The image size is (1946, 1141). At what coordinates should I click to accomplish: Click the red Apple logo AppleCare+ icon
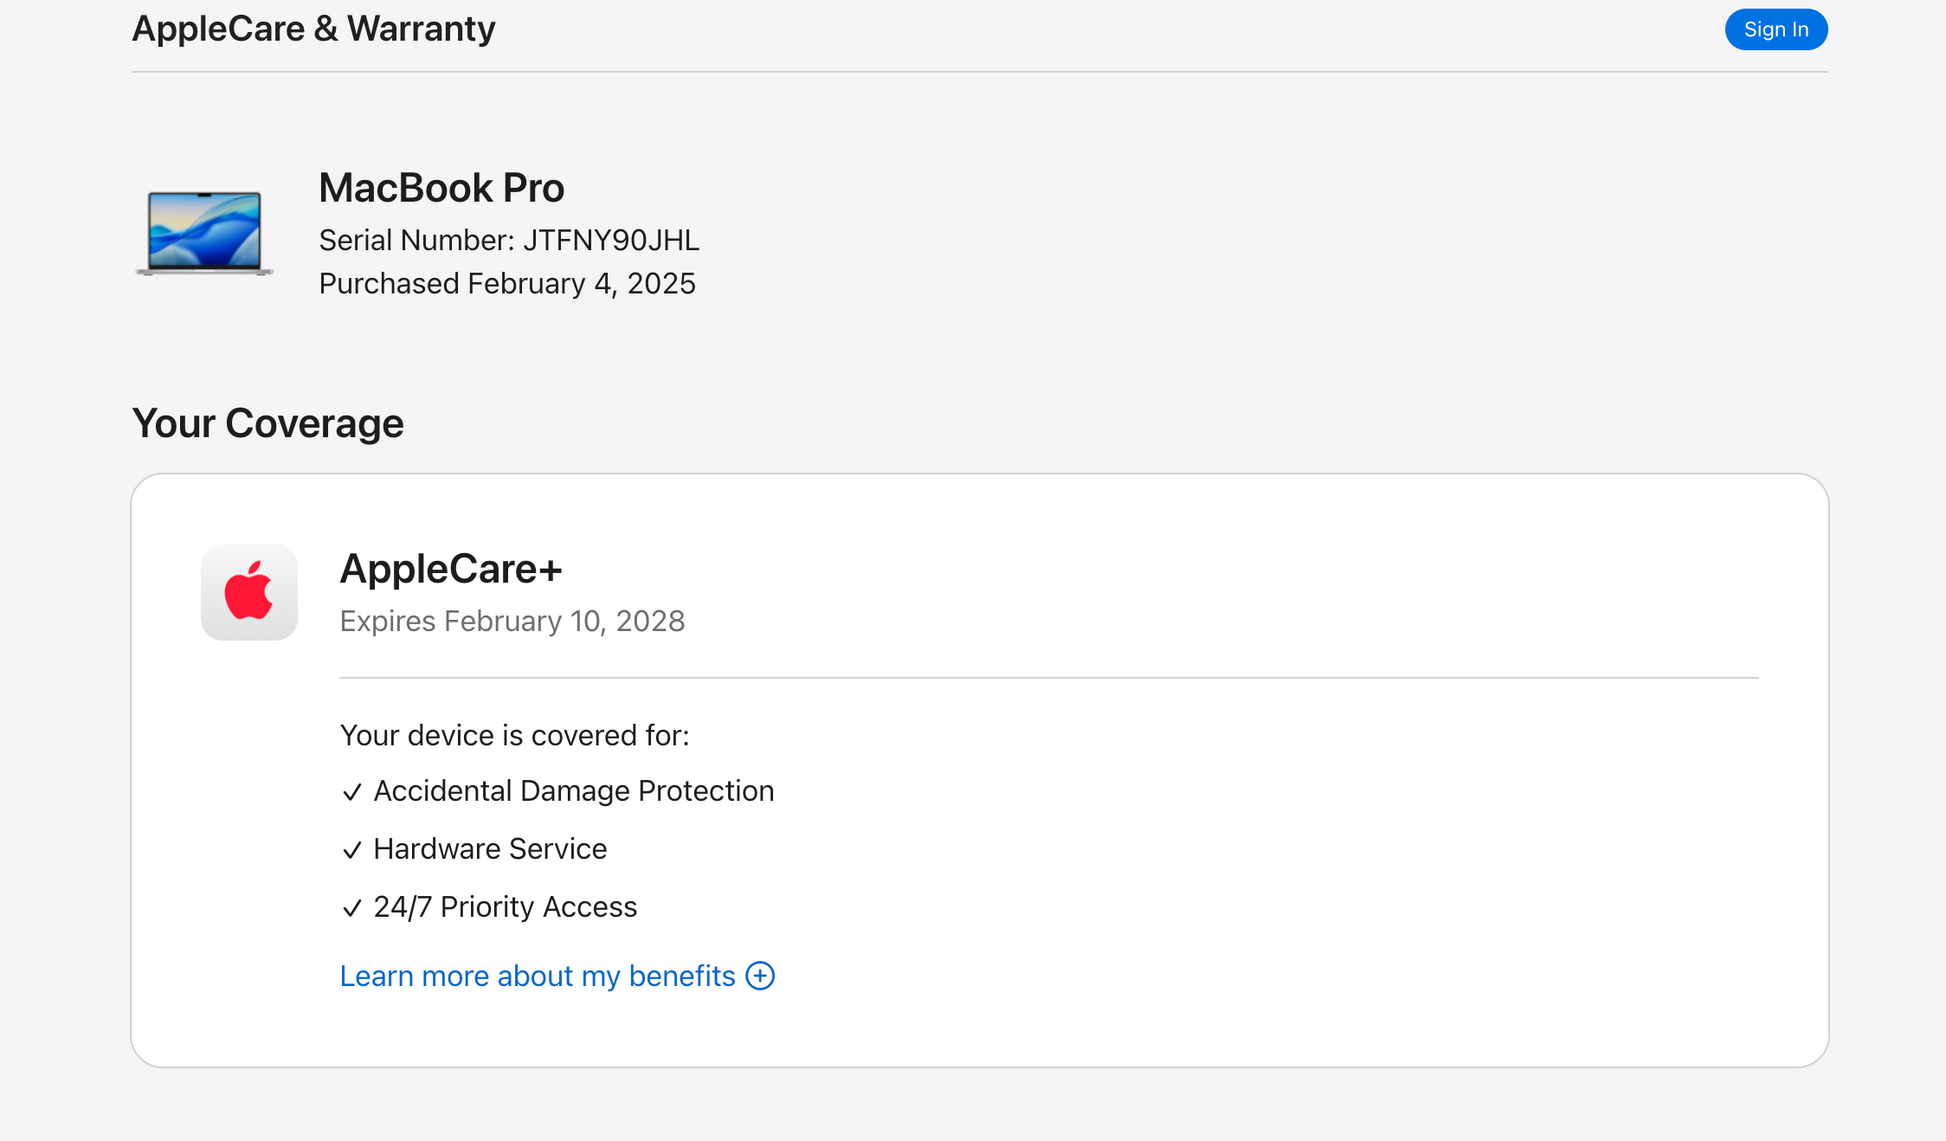pos(249,592)
